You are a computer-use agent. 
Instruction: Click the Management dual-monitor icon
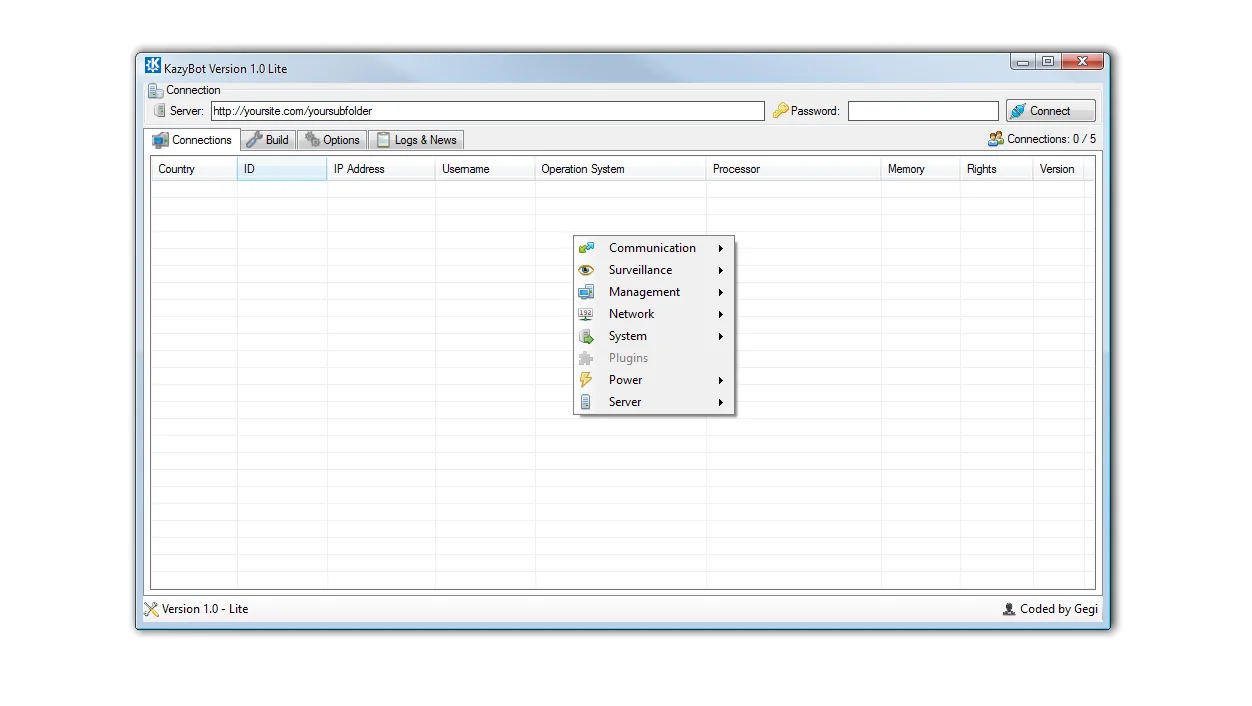[x=586, y=292]
